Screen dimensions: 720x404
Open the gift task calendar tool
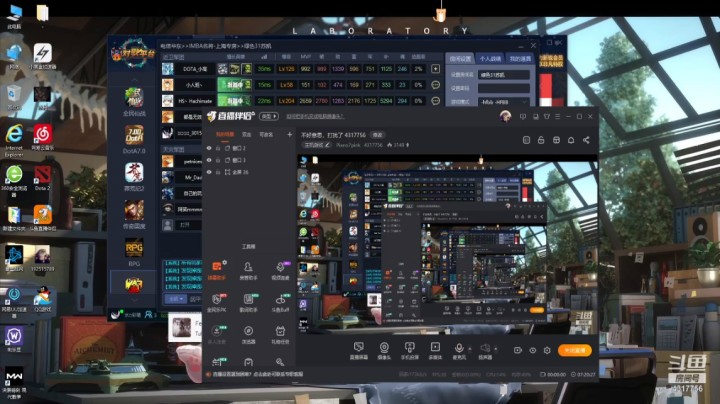coord(280,334)
